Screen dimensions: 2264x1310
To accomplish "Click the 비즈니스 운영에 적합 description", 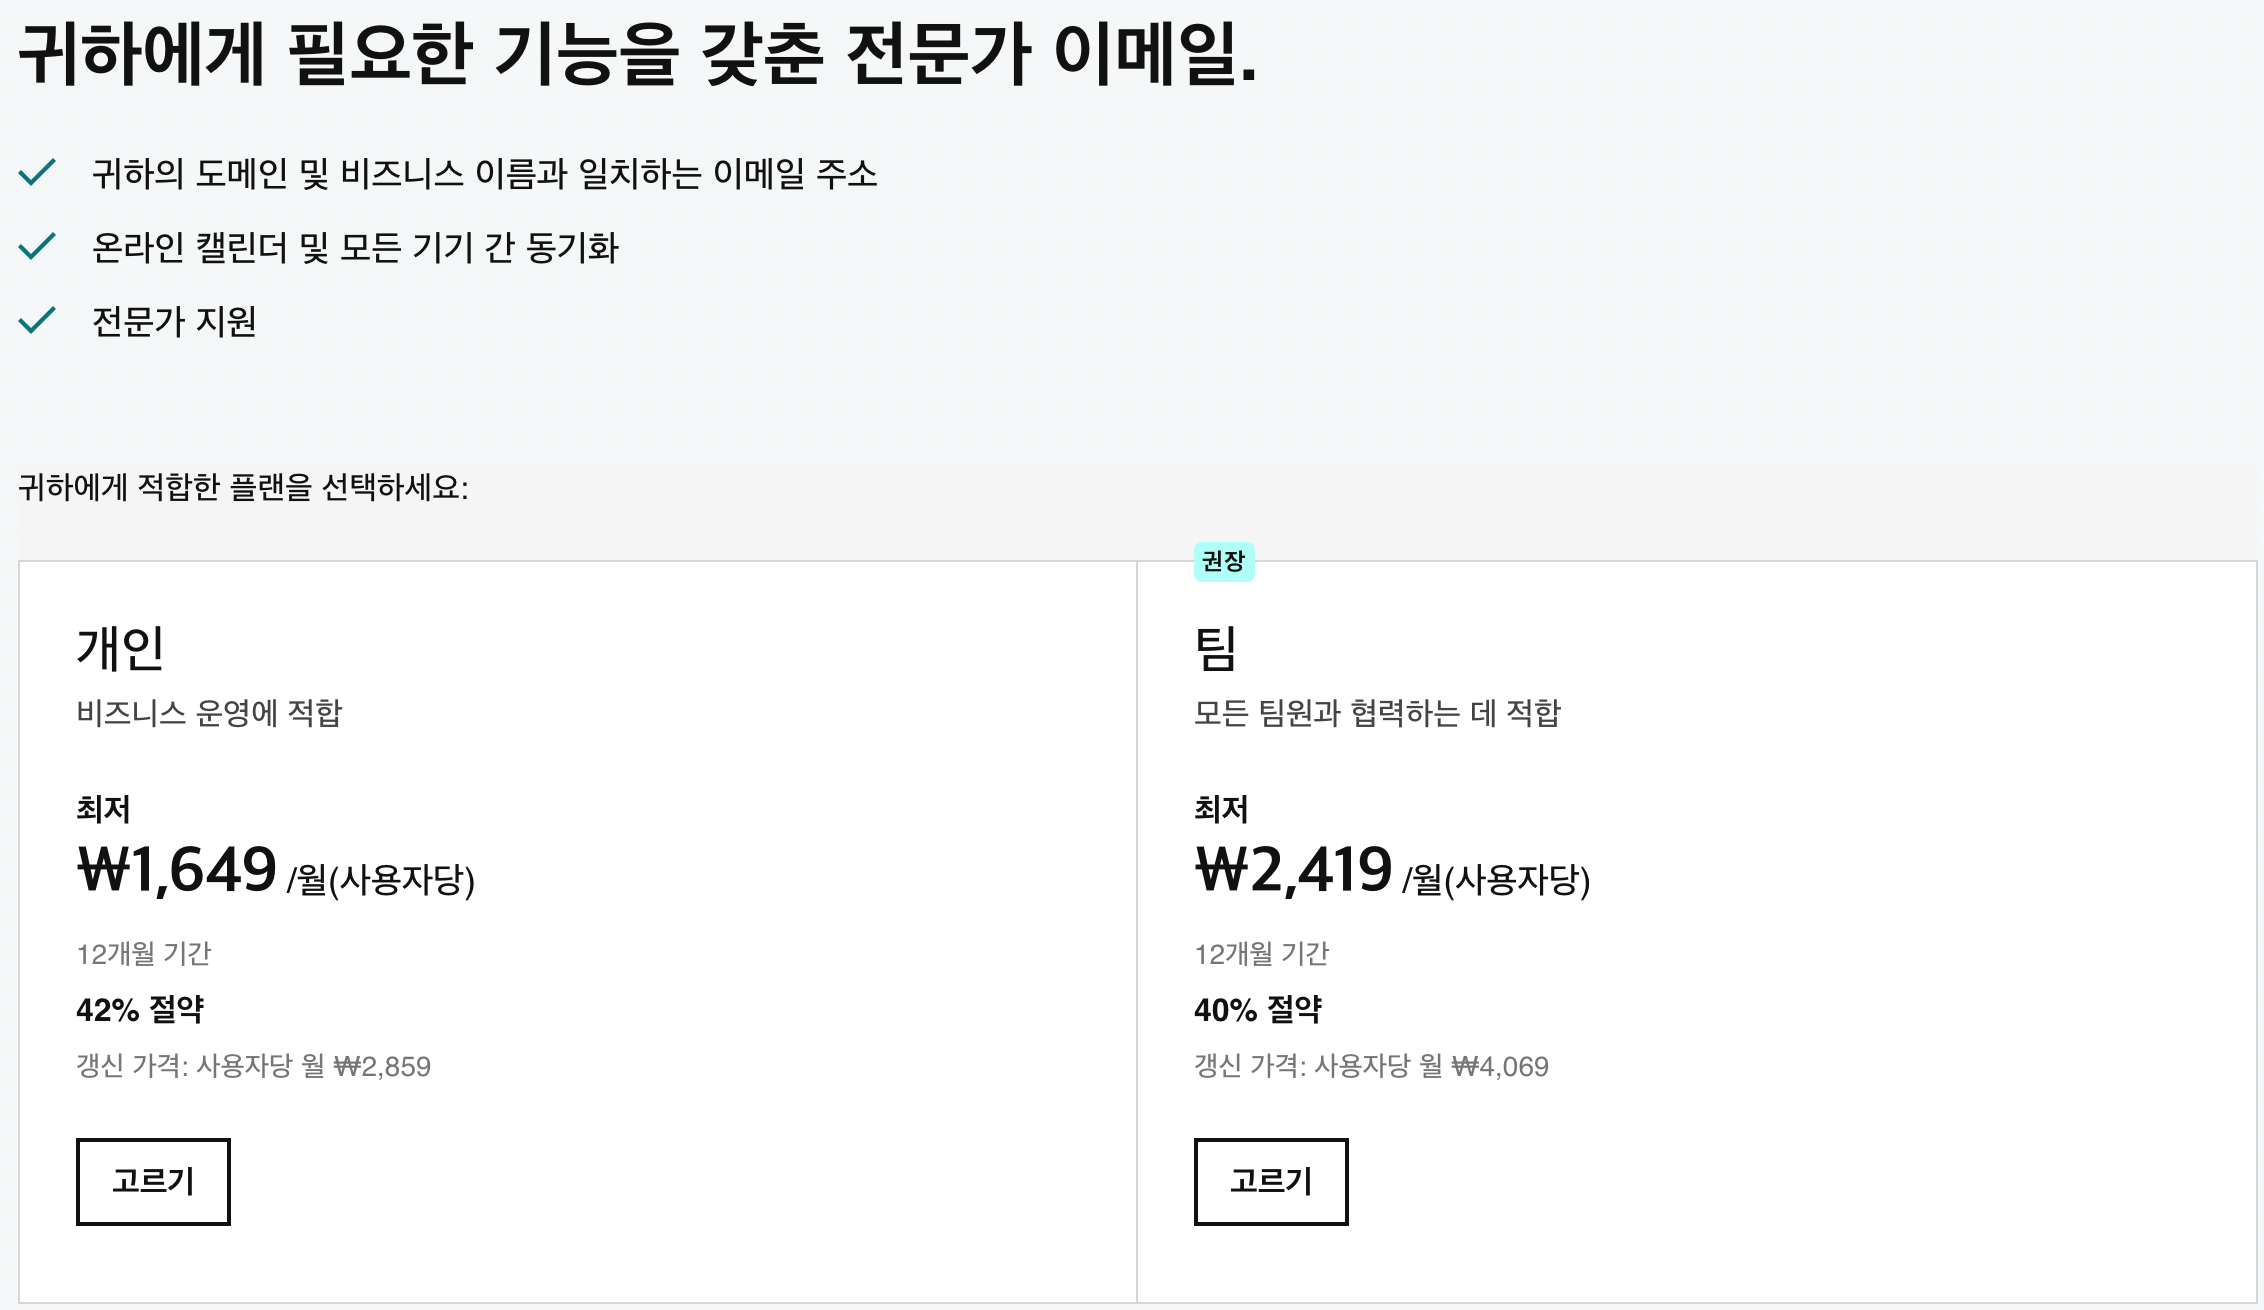I will pos(209,713).
